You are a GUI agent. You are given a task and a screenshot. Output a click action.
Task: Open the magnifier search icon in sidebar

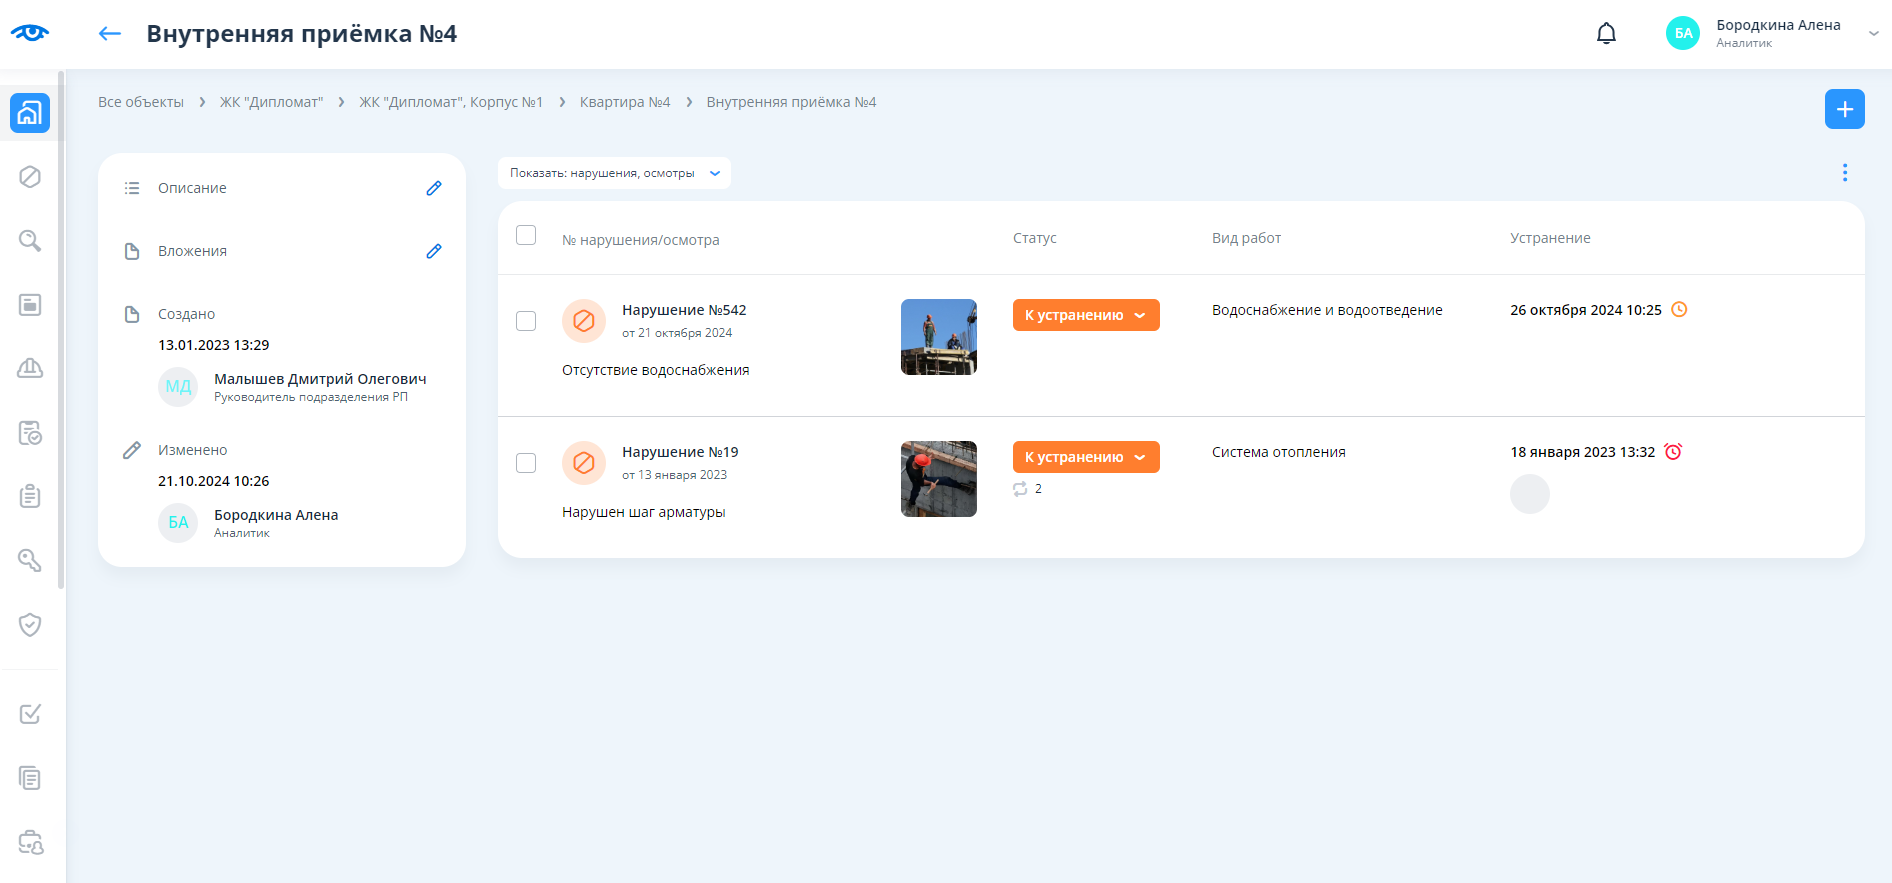30,241
